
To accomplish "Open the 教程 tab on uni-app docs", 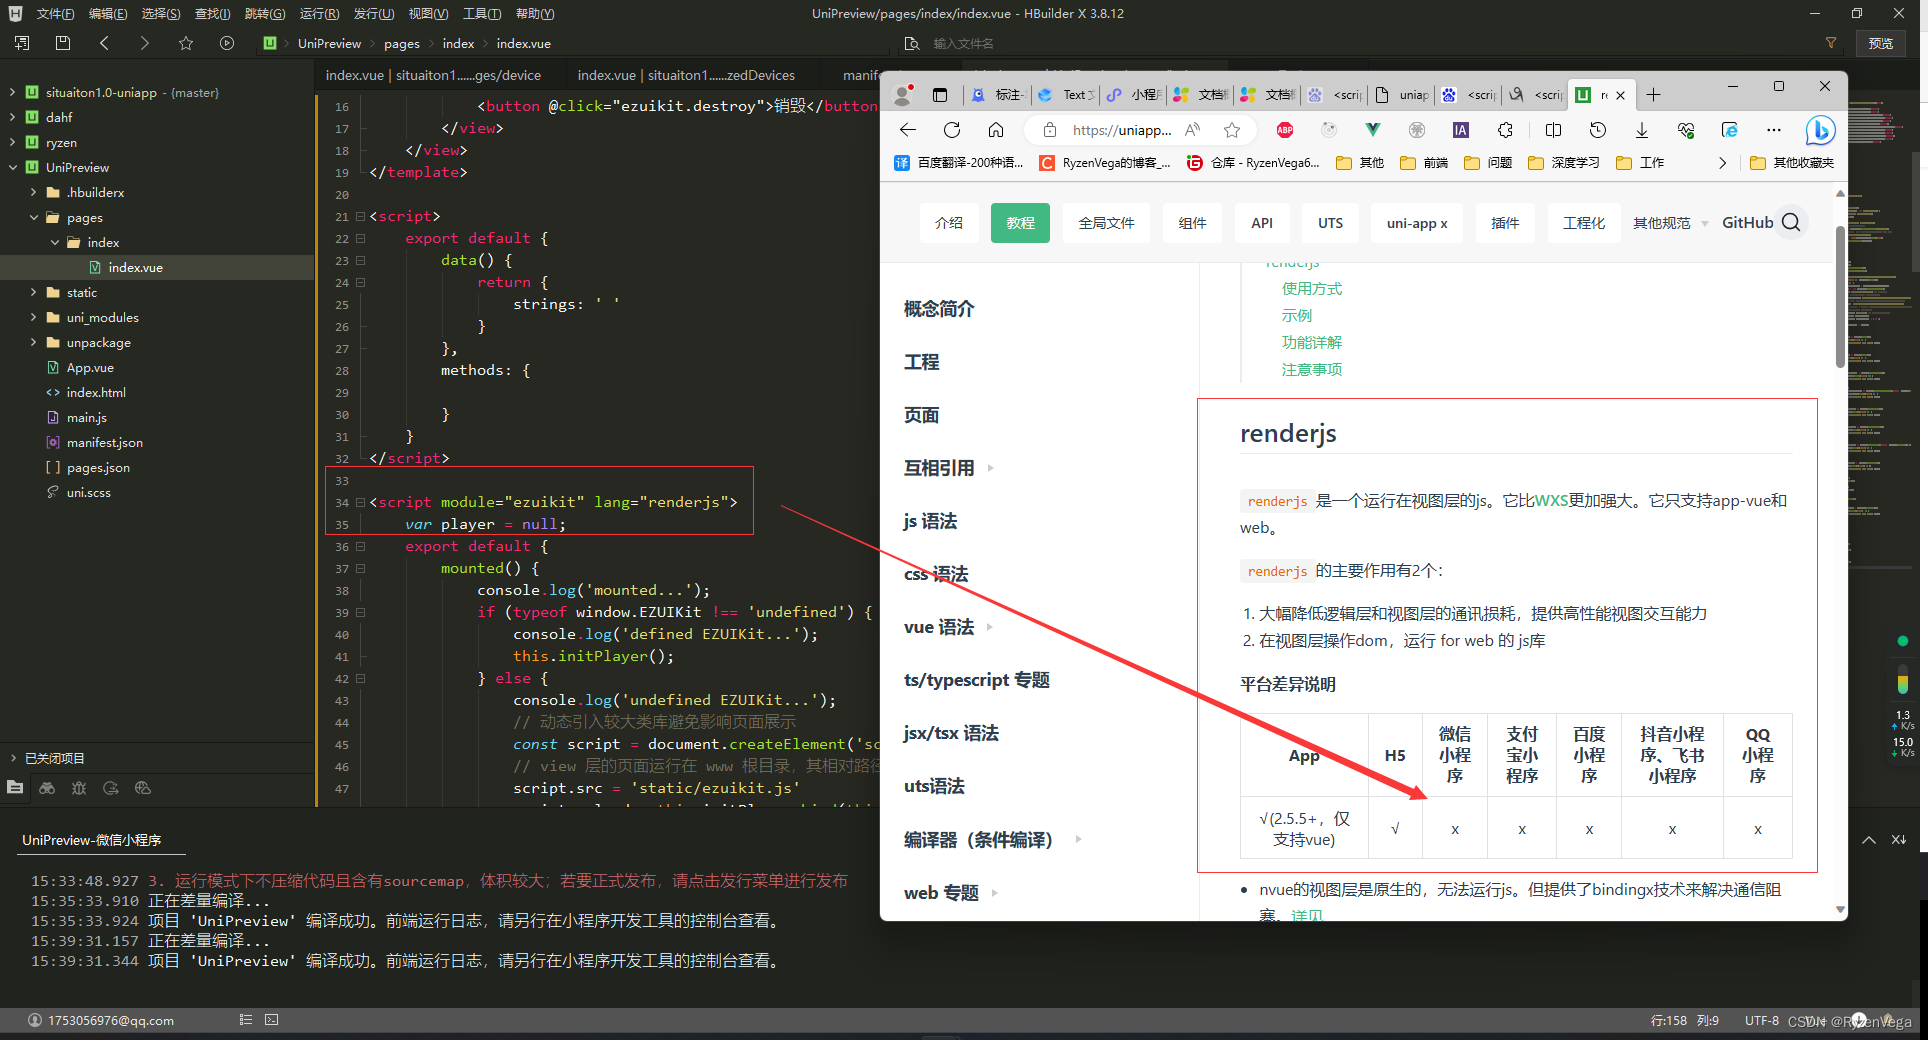I will click(1020, 223).
